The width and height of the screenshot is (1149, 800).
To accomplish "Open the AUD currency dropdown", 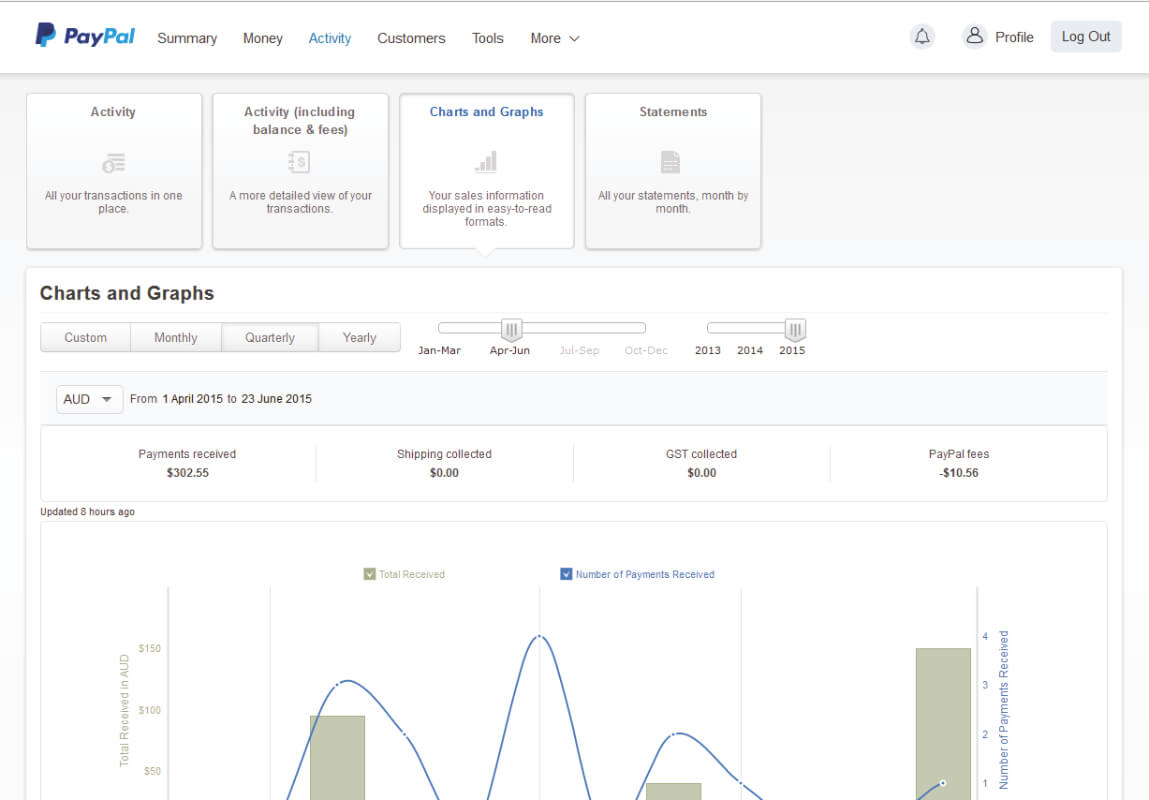I will point(89,399).
